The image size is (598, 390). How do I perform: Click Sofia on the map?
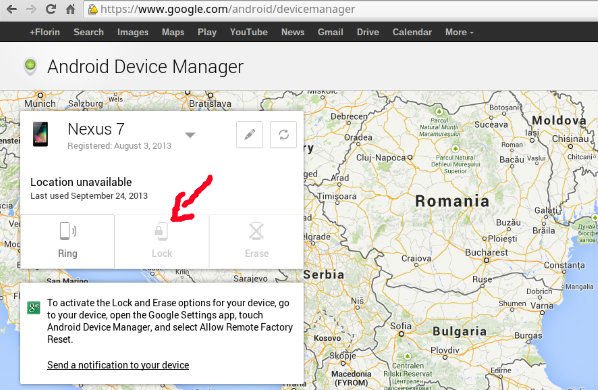pyautogui.click(x=401, y=326)
